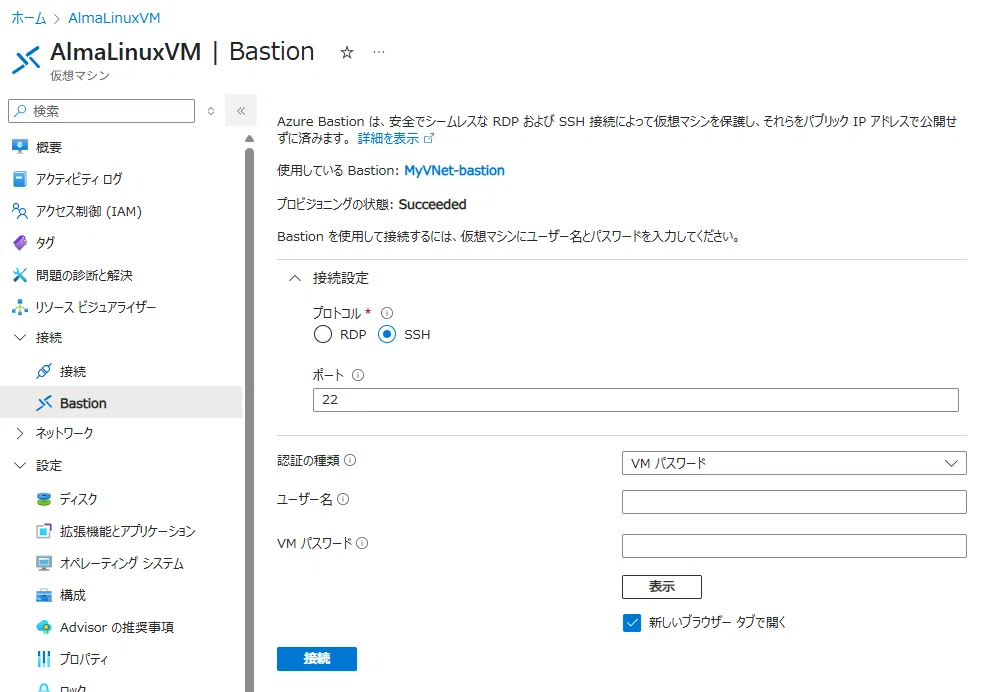
Task: Click the 構成 toolbox icon
Action: (x=44, y=595)
